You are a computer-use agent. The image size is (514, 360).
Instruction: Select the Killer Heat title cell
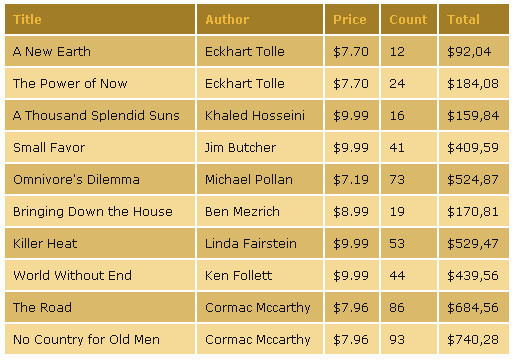click(100, 243)
